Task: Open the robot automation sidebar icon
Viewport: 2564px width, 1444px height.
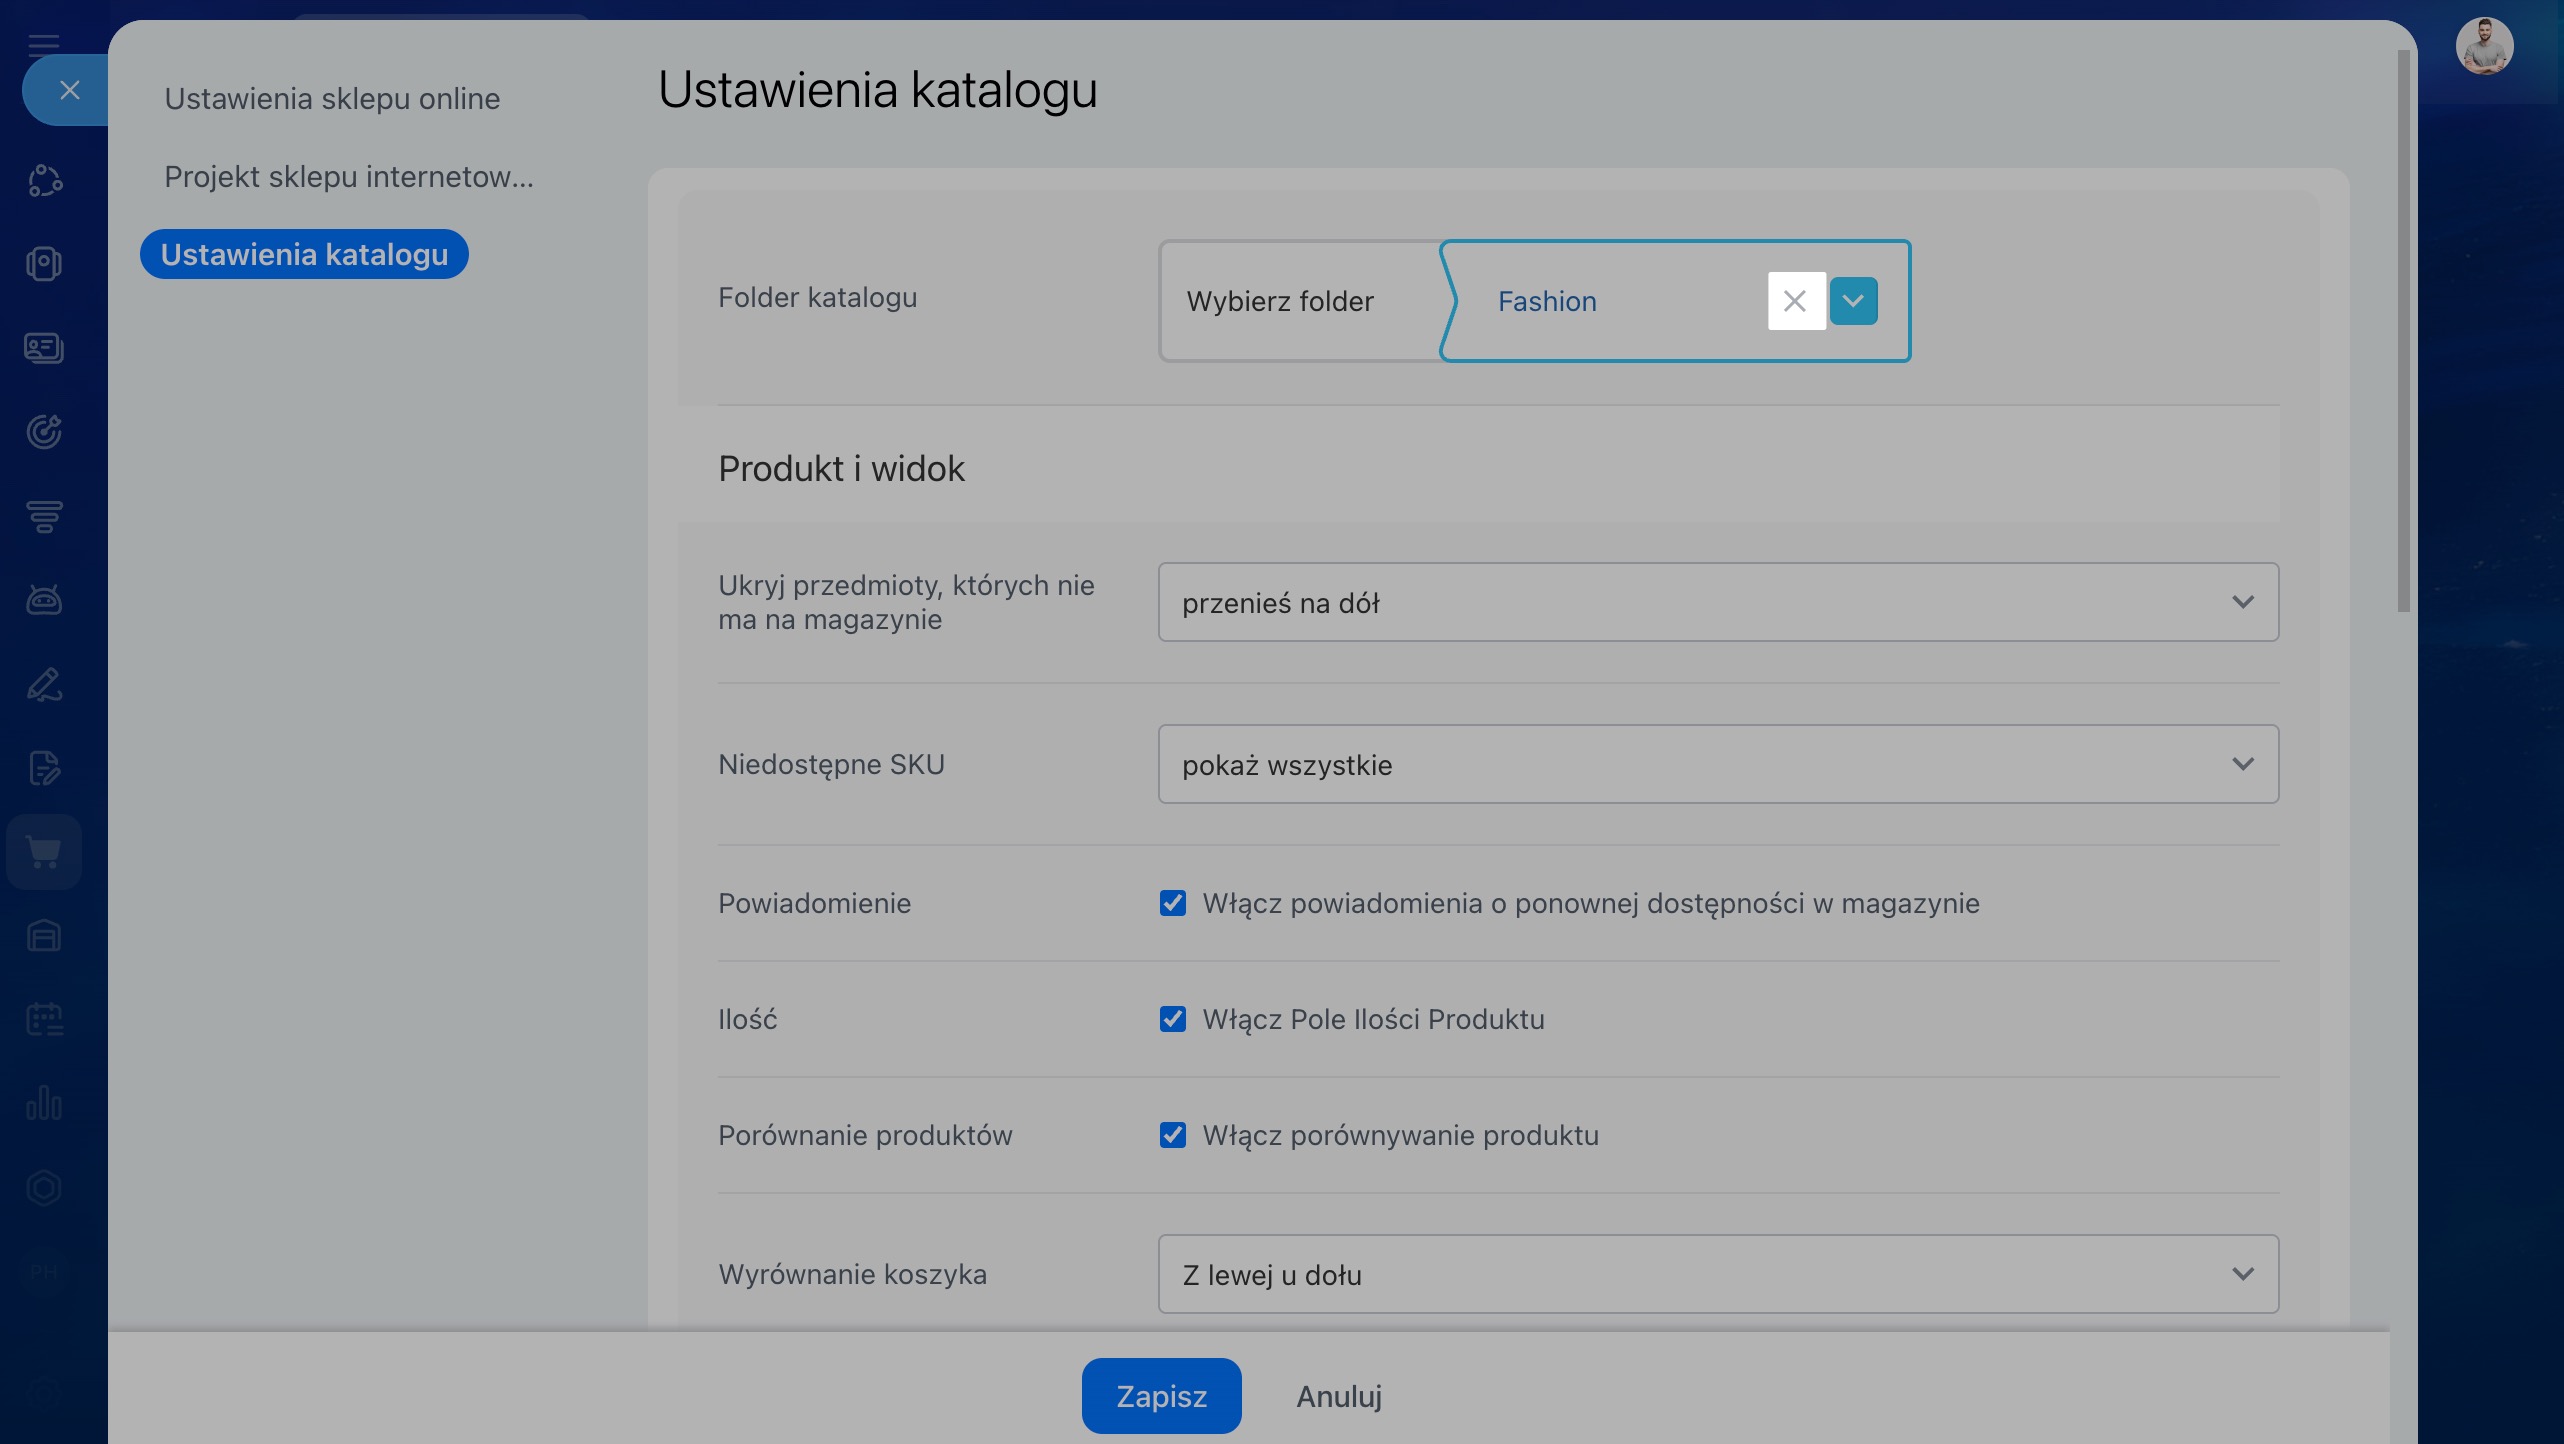Action: (x=44, y=600)
